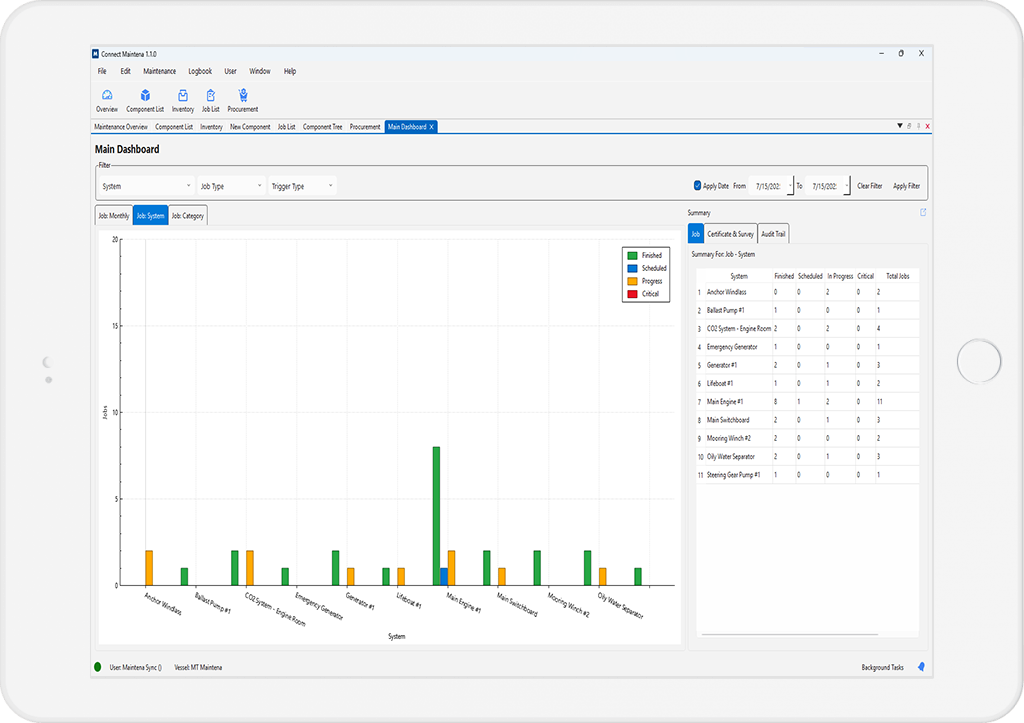1024x723 pixels.
Task: Switch to Certificate & Survey tab
Action: tap(730, 234)
